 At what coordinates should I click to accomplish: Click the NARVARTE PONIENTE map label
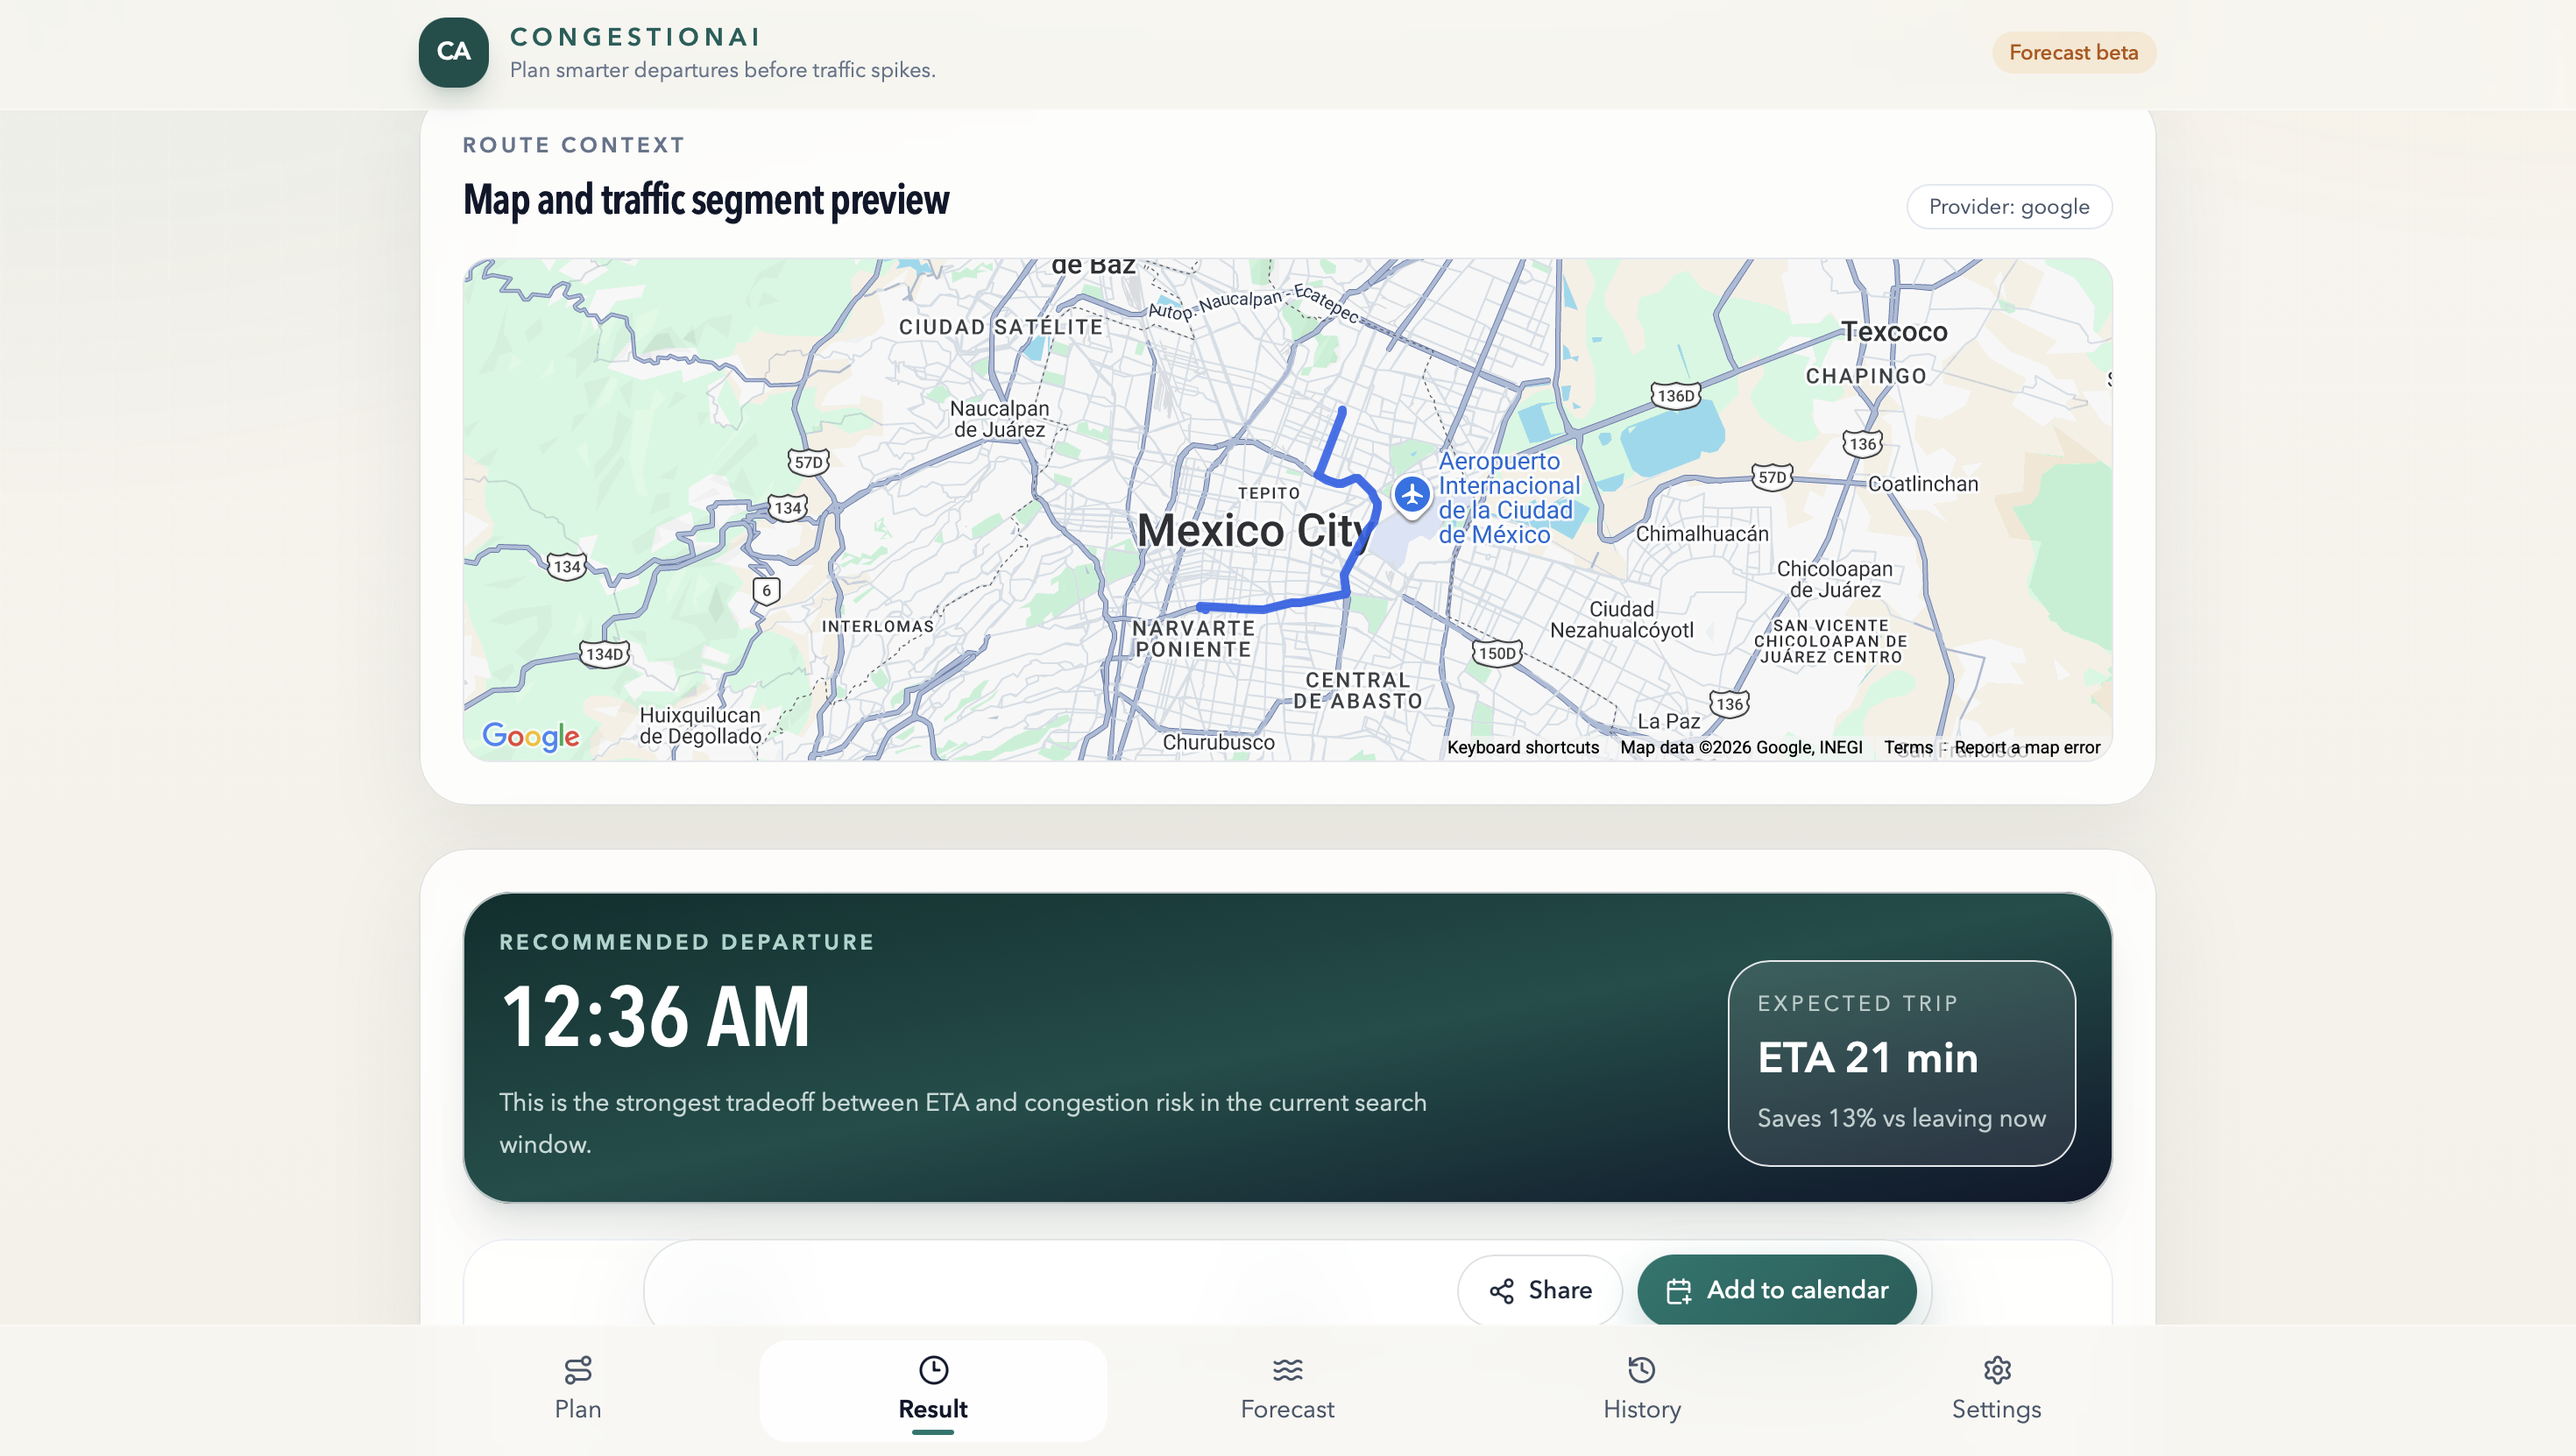pyautogui.click(x=1193, y=639)
